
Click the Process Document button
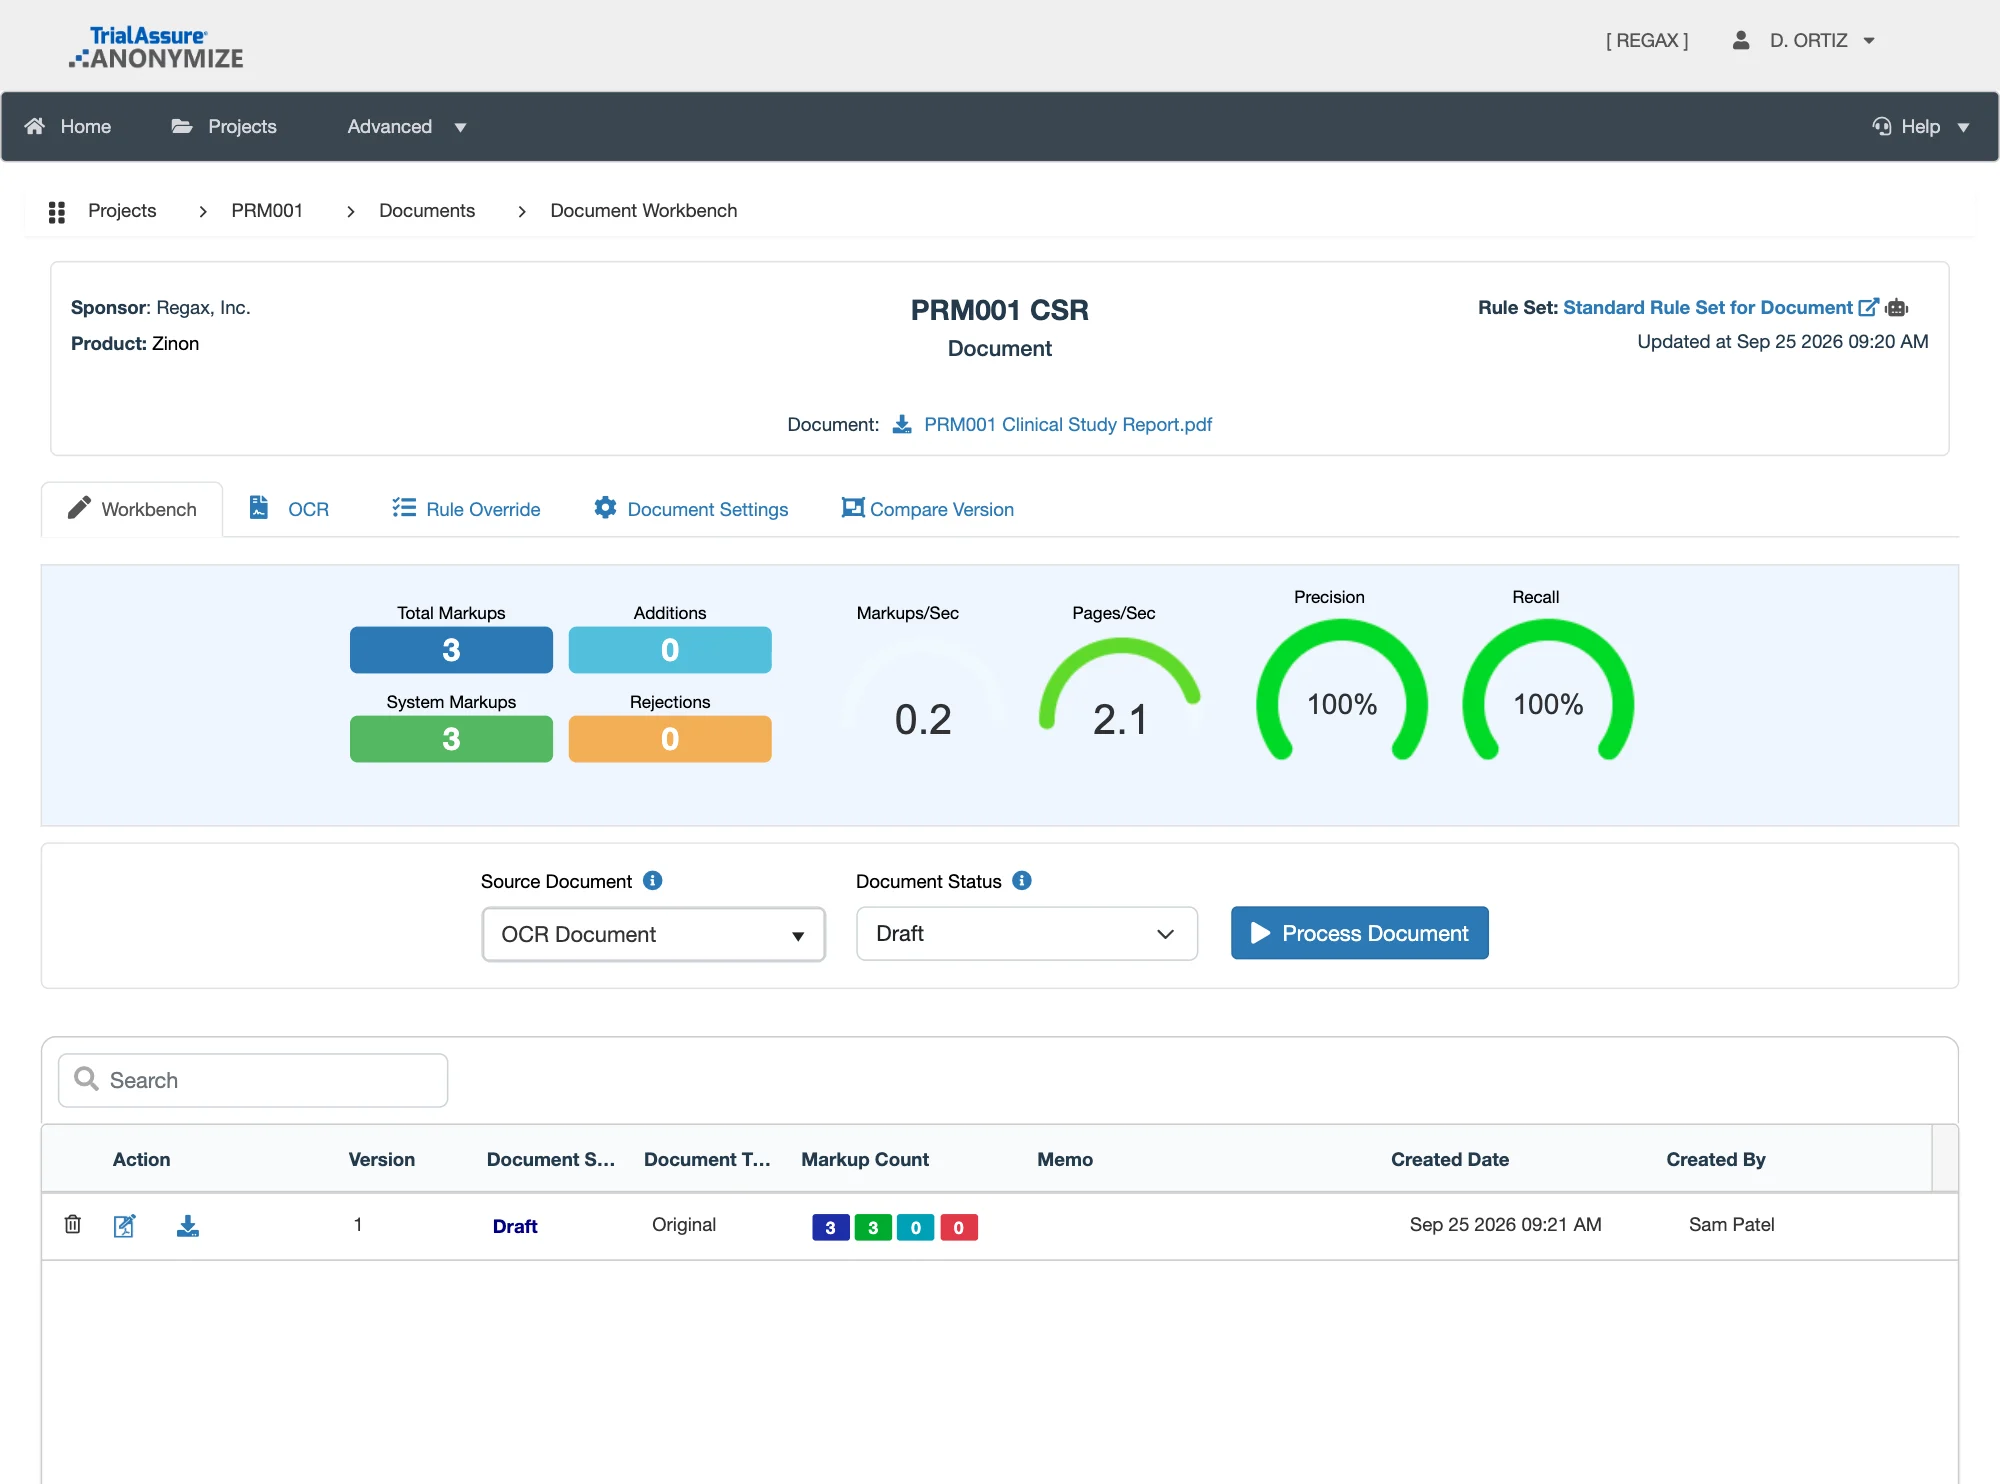point(1360,933)
